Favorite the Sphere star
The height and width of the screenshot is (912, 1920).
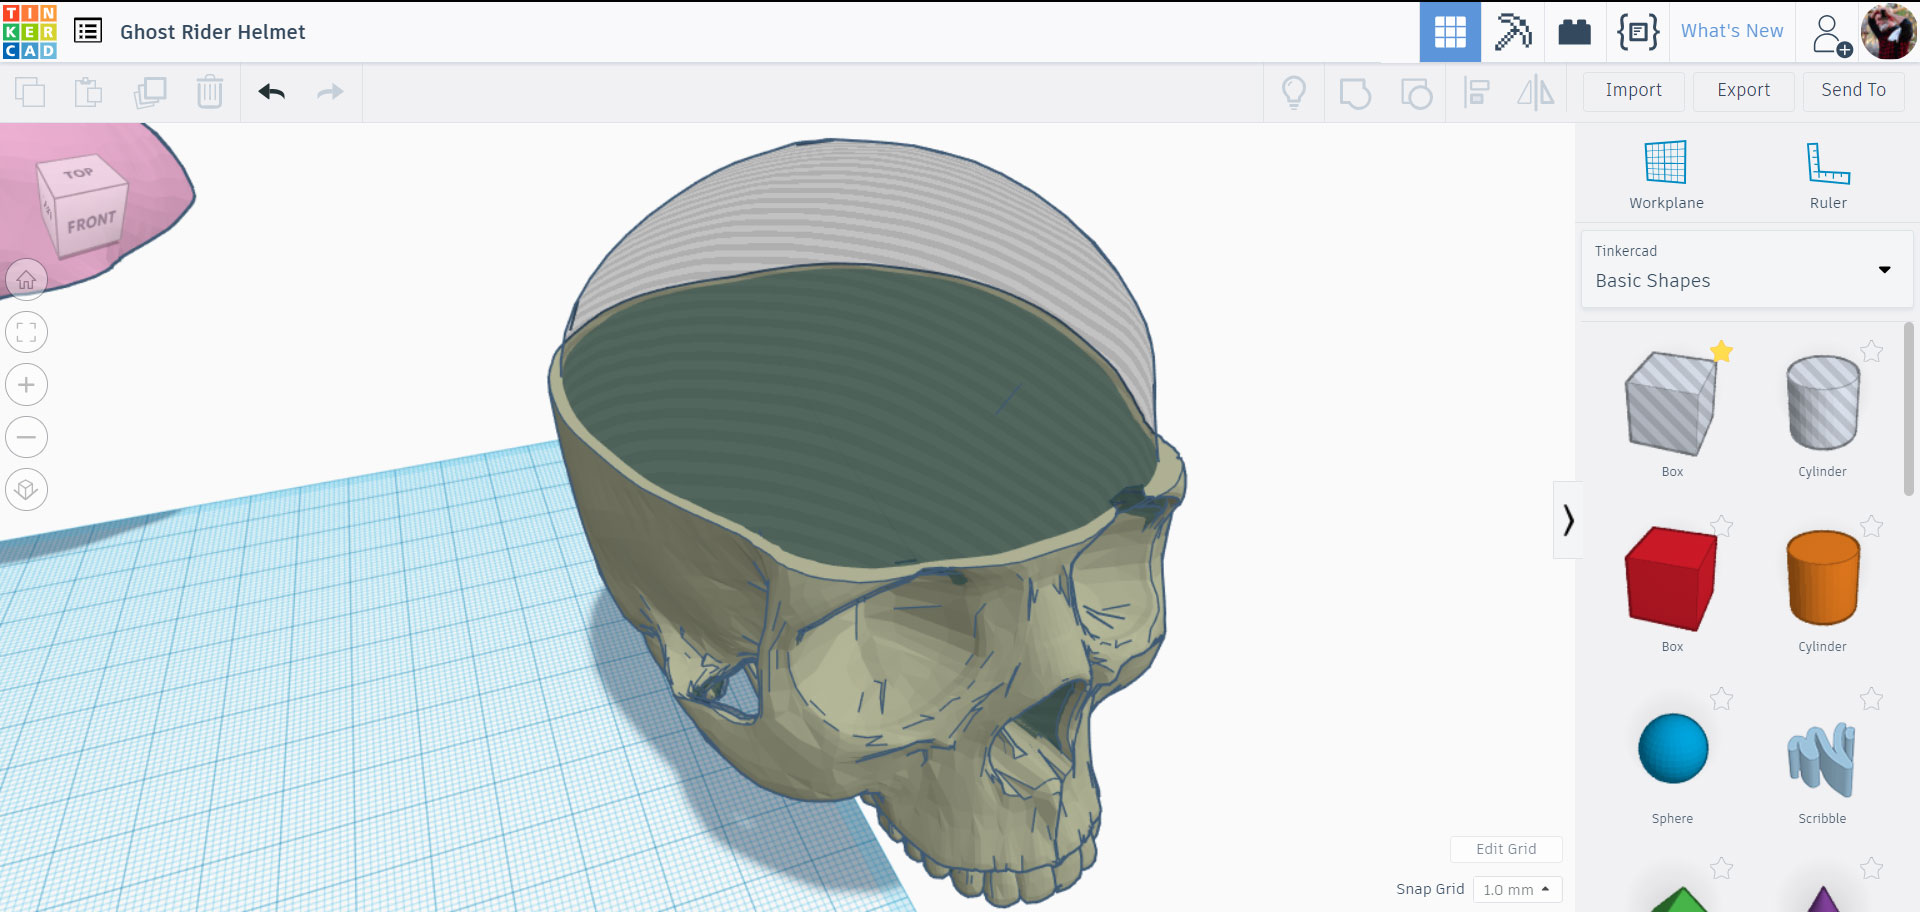point(1721,698)
